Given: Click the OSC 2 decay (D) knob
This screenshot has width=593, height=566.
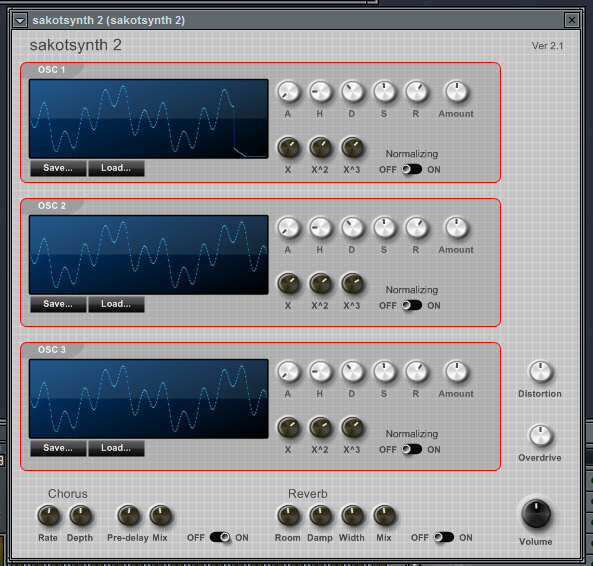Looking at the screenshot, I should coord(352,228).
